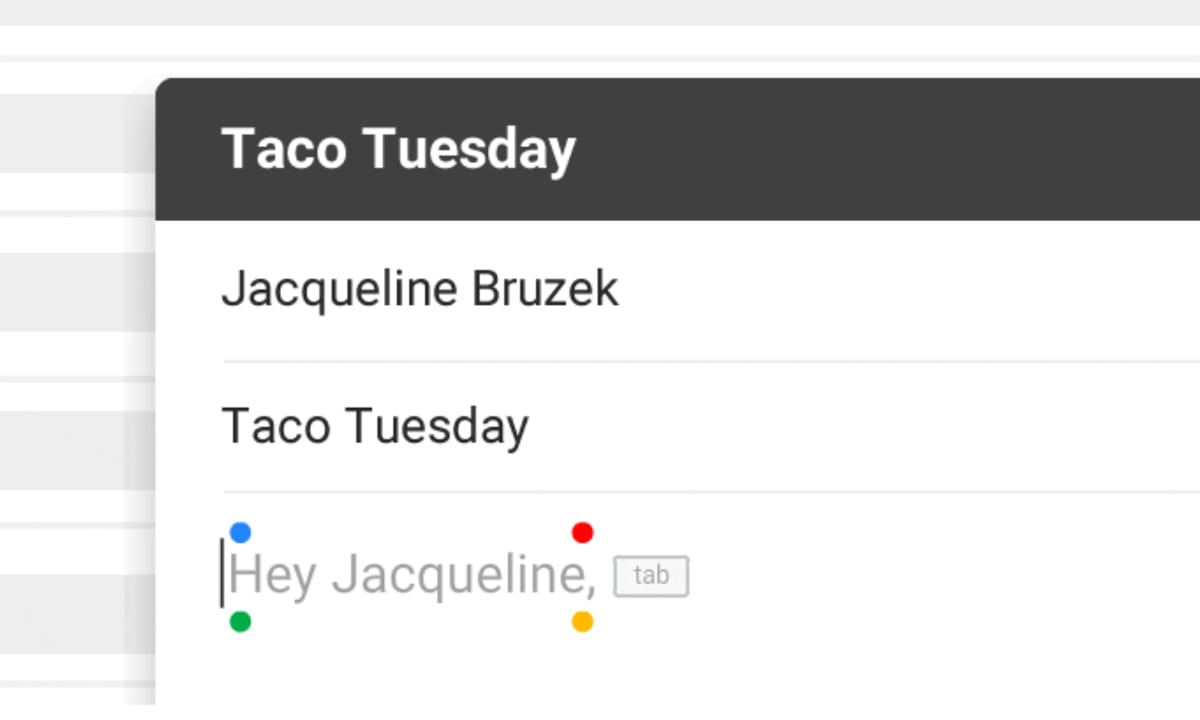Click "Jacqueline" in the grey body suggestion
Image resolution: width=1200 pixels, height=720 pixels.
460,576
